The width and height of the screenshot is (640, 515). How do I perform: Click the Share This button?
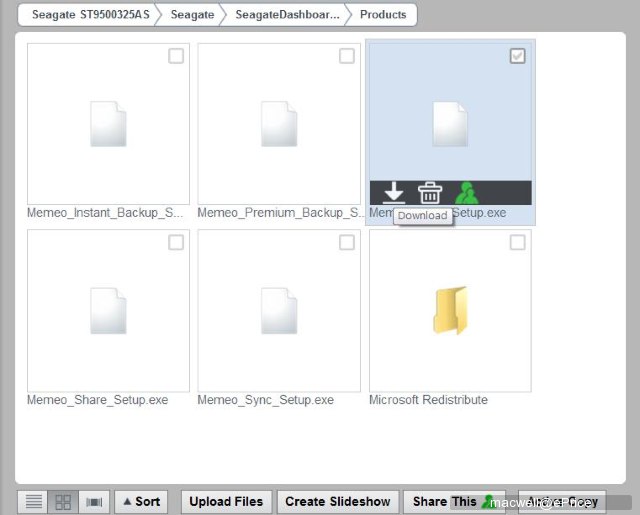[454, 502]
